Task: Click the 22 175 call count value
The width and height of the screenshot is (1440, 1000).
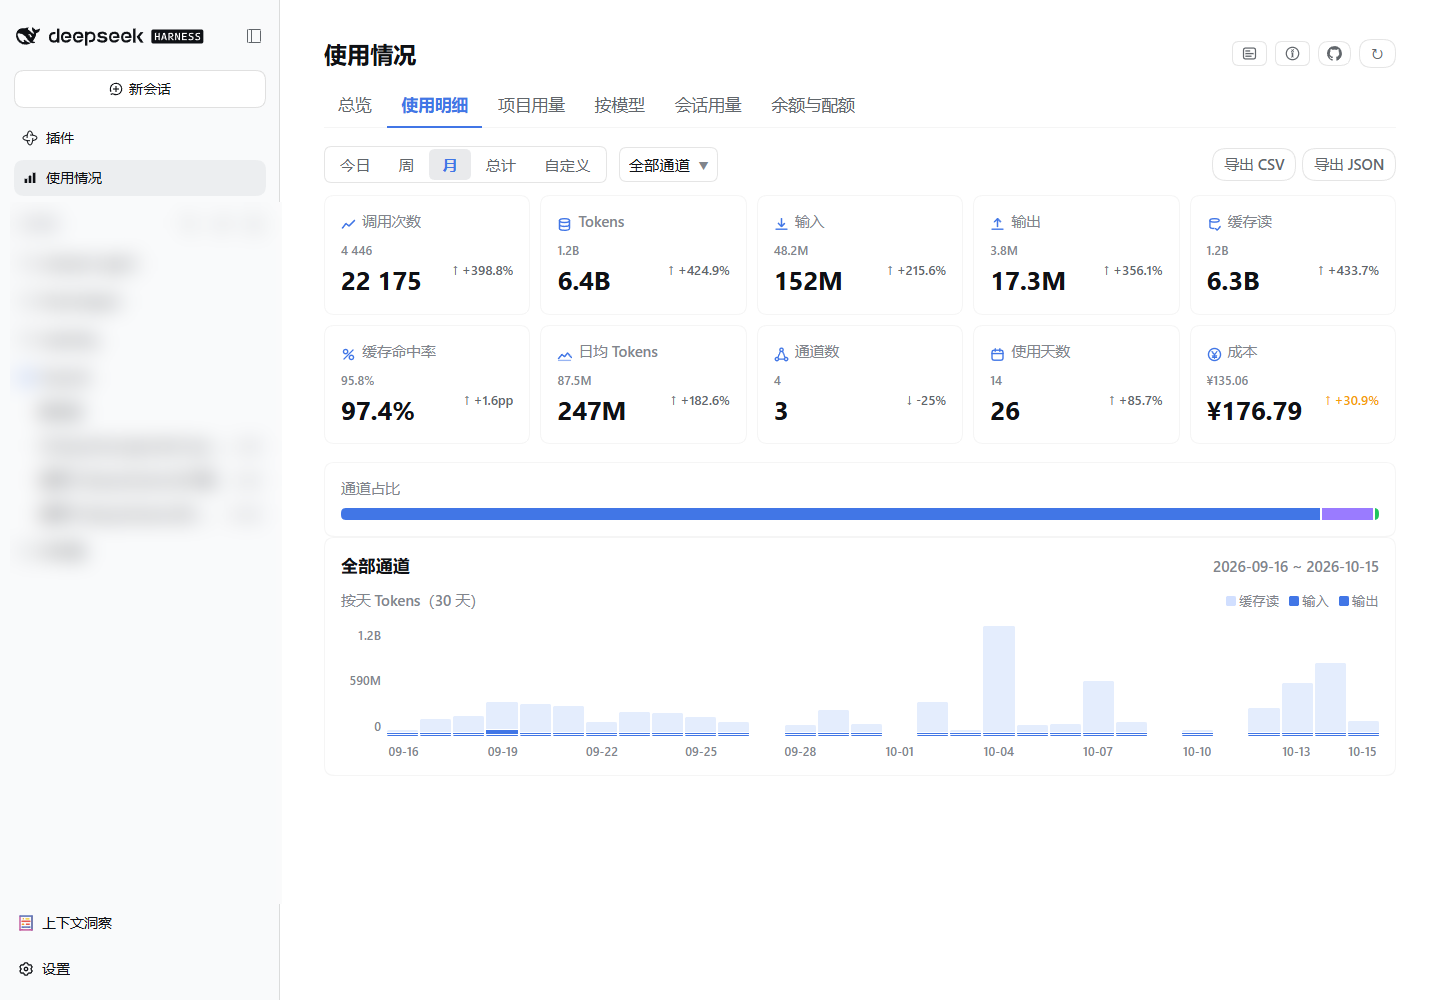Action: click(381, 282)
